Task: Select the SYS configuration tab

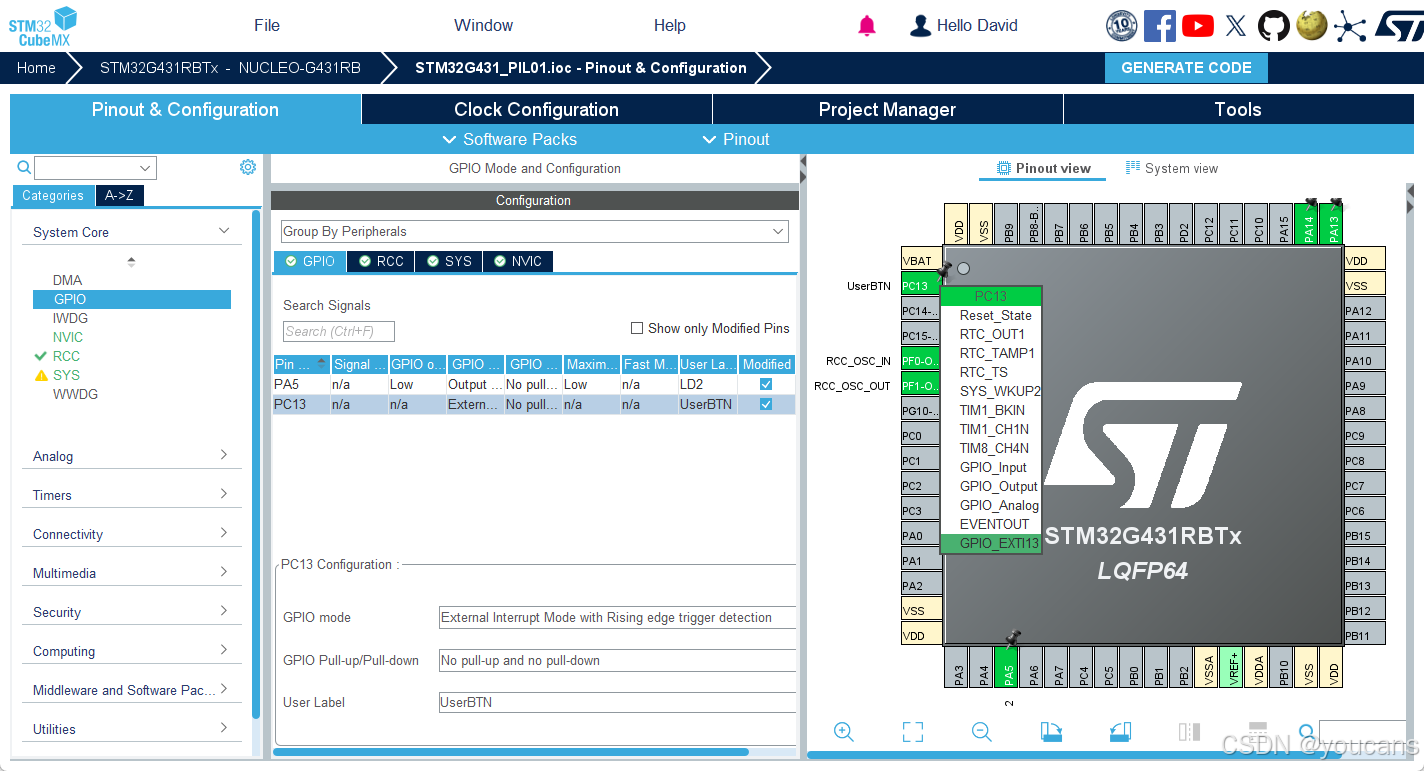Action: (449, 261)
